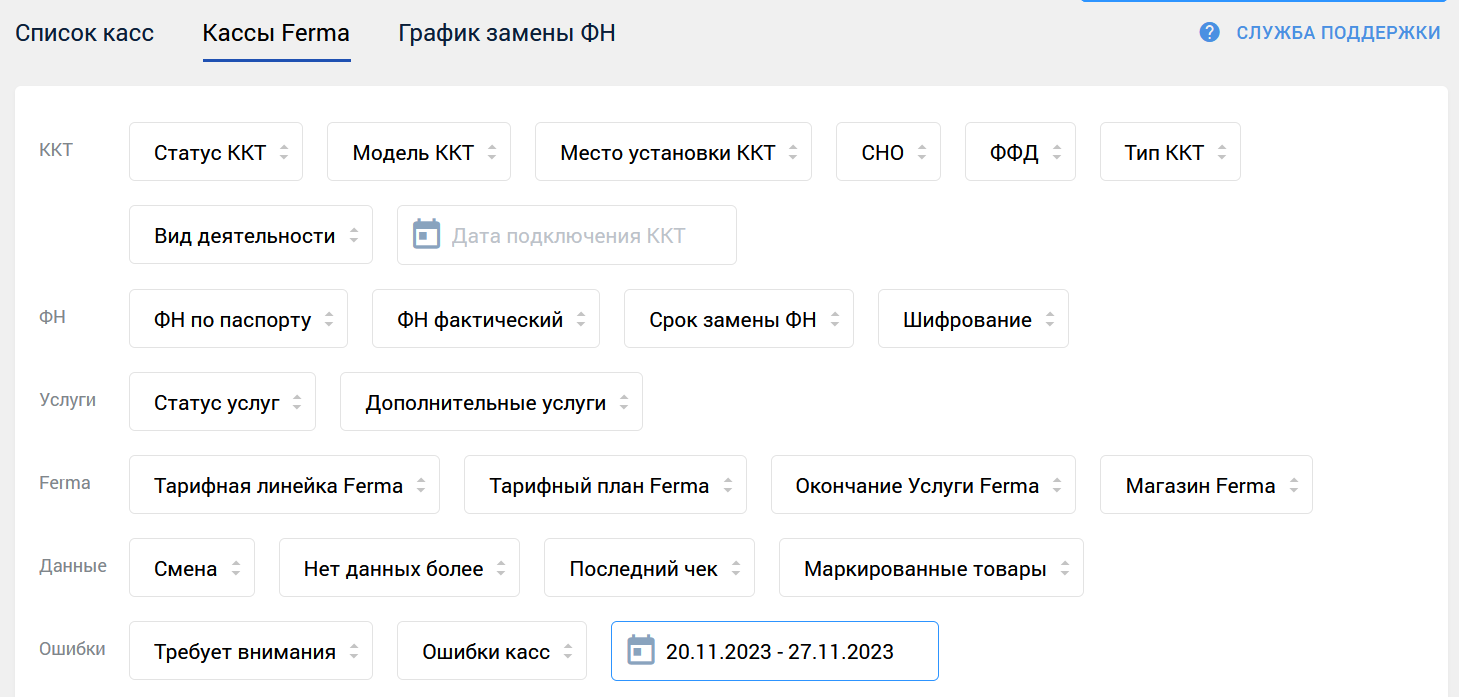Open the Тип ККТ dropdown
The image size is (1459, 697).
pos(1170,152)
